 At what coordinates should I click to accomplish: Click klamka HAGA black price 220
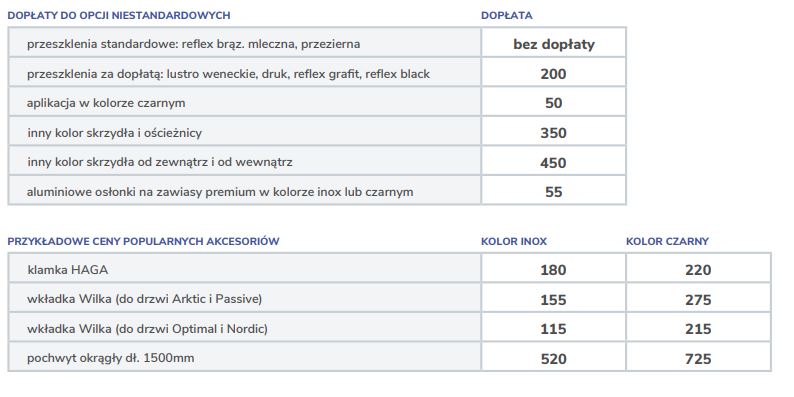pyautogui.click(x=698, y=270)
